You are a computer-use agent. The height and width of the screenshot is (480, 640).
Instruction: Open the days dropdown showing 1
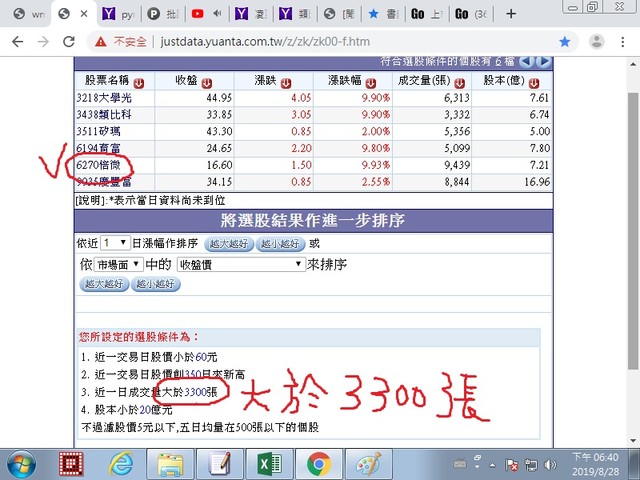115,243
